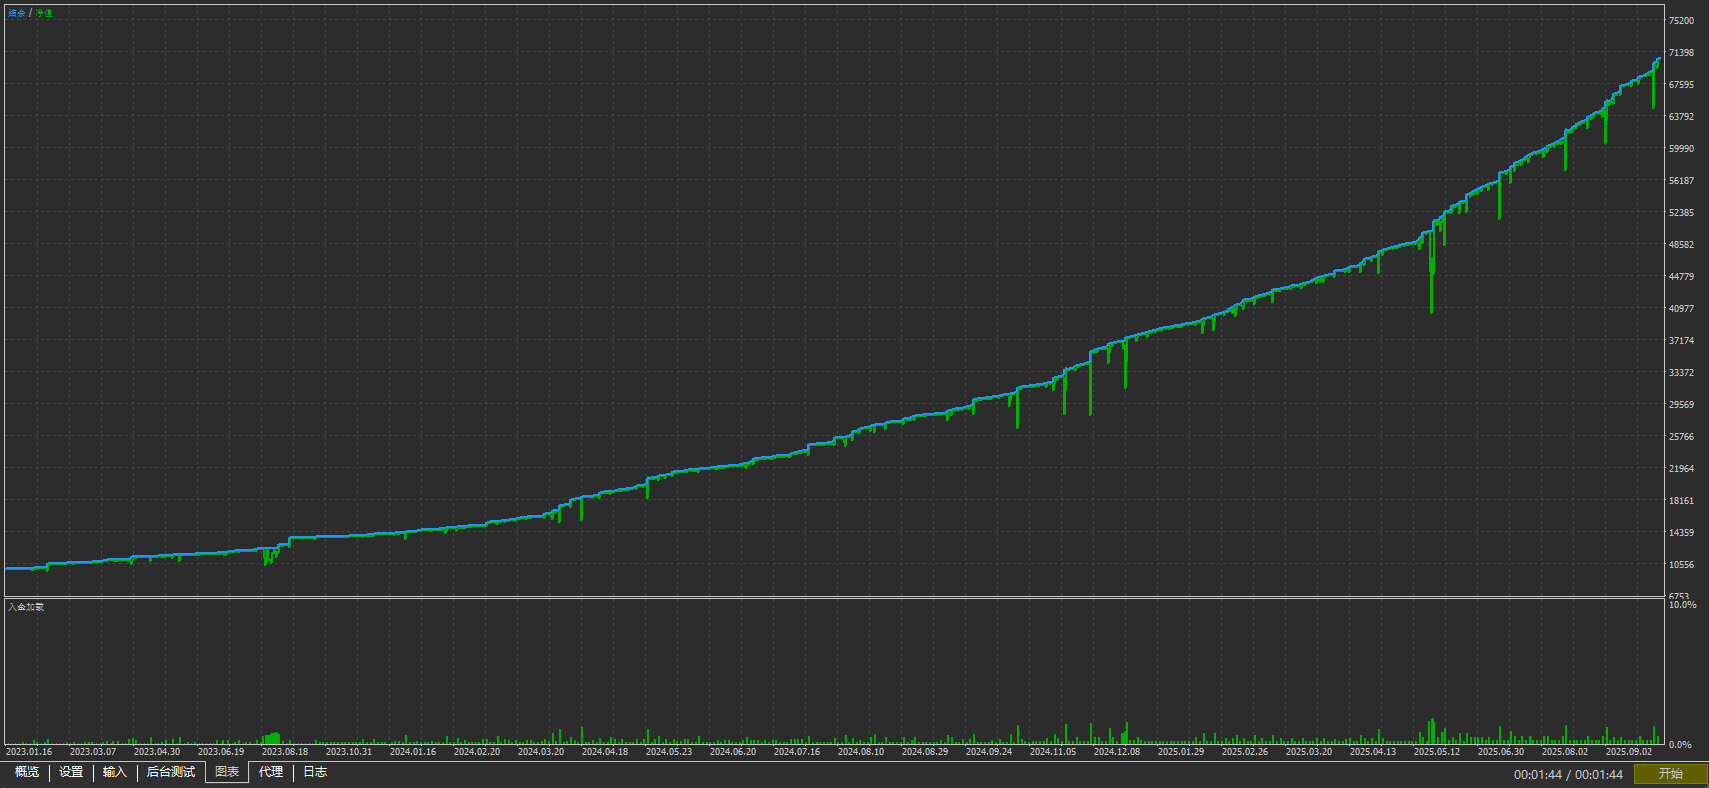Click the green 净值 equity legend label

tap(44, 13)
